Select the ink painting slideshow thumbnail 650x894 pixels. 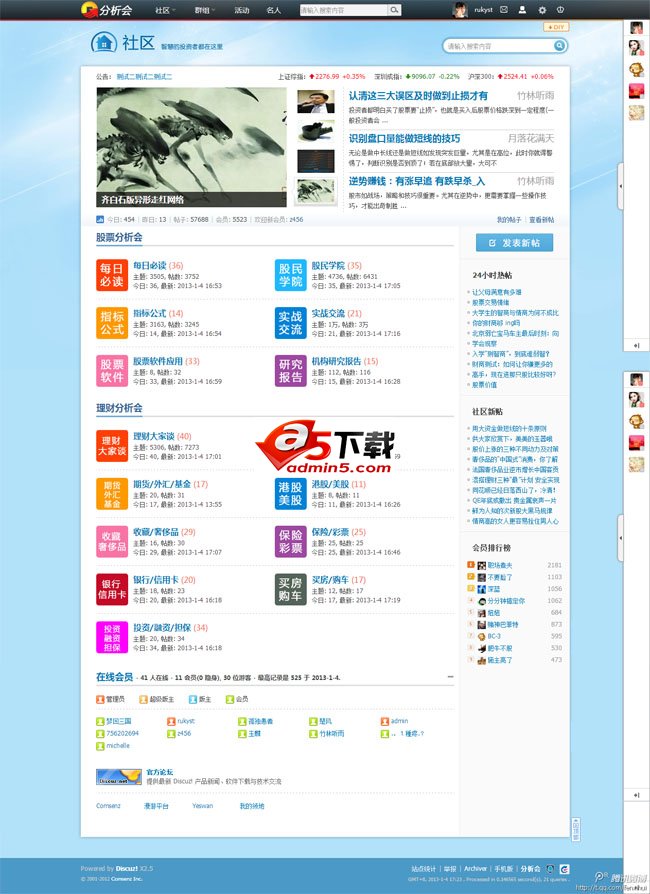(x=316, y=190)
